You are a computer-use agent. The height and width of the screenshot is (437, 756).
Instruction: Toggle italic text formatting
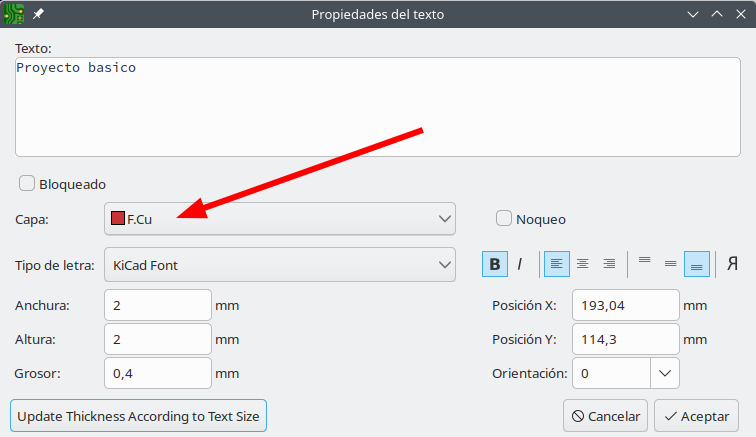[x=520, y=265]
